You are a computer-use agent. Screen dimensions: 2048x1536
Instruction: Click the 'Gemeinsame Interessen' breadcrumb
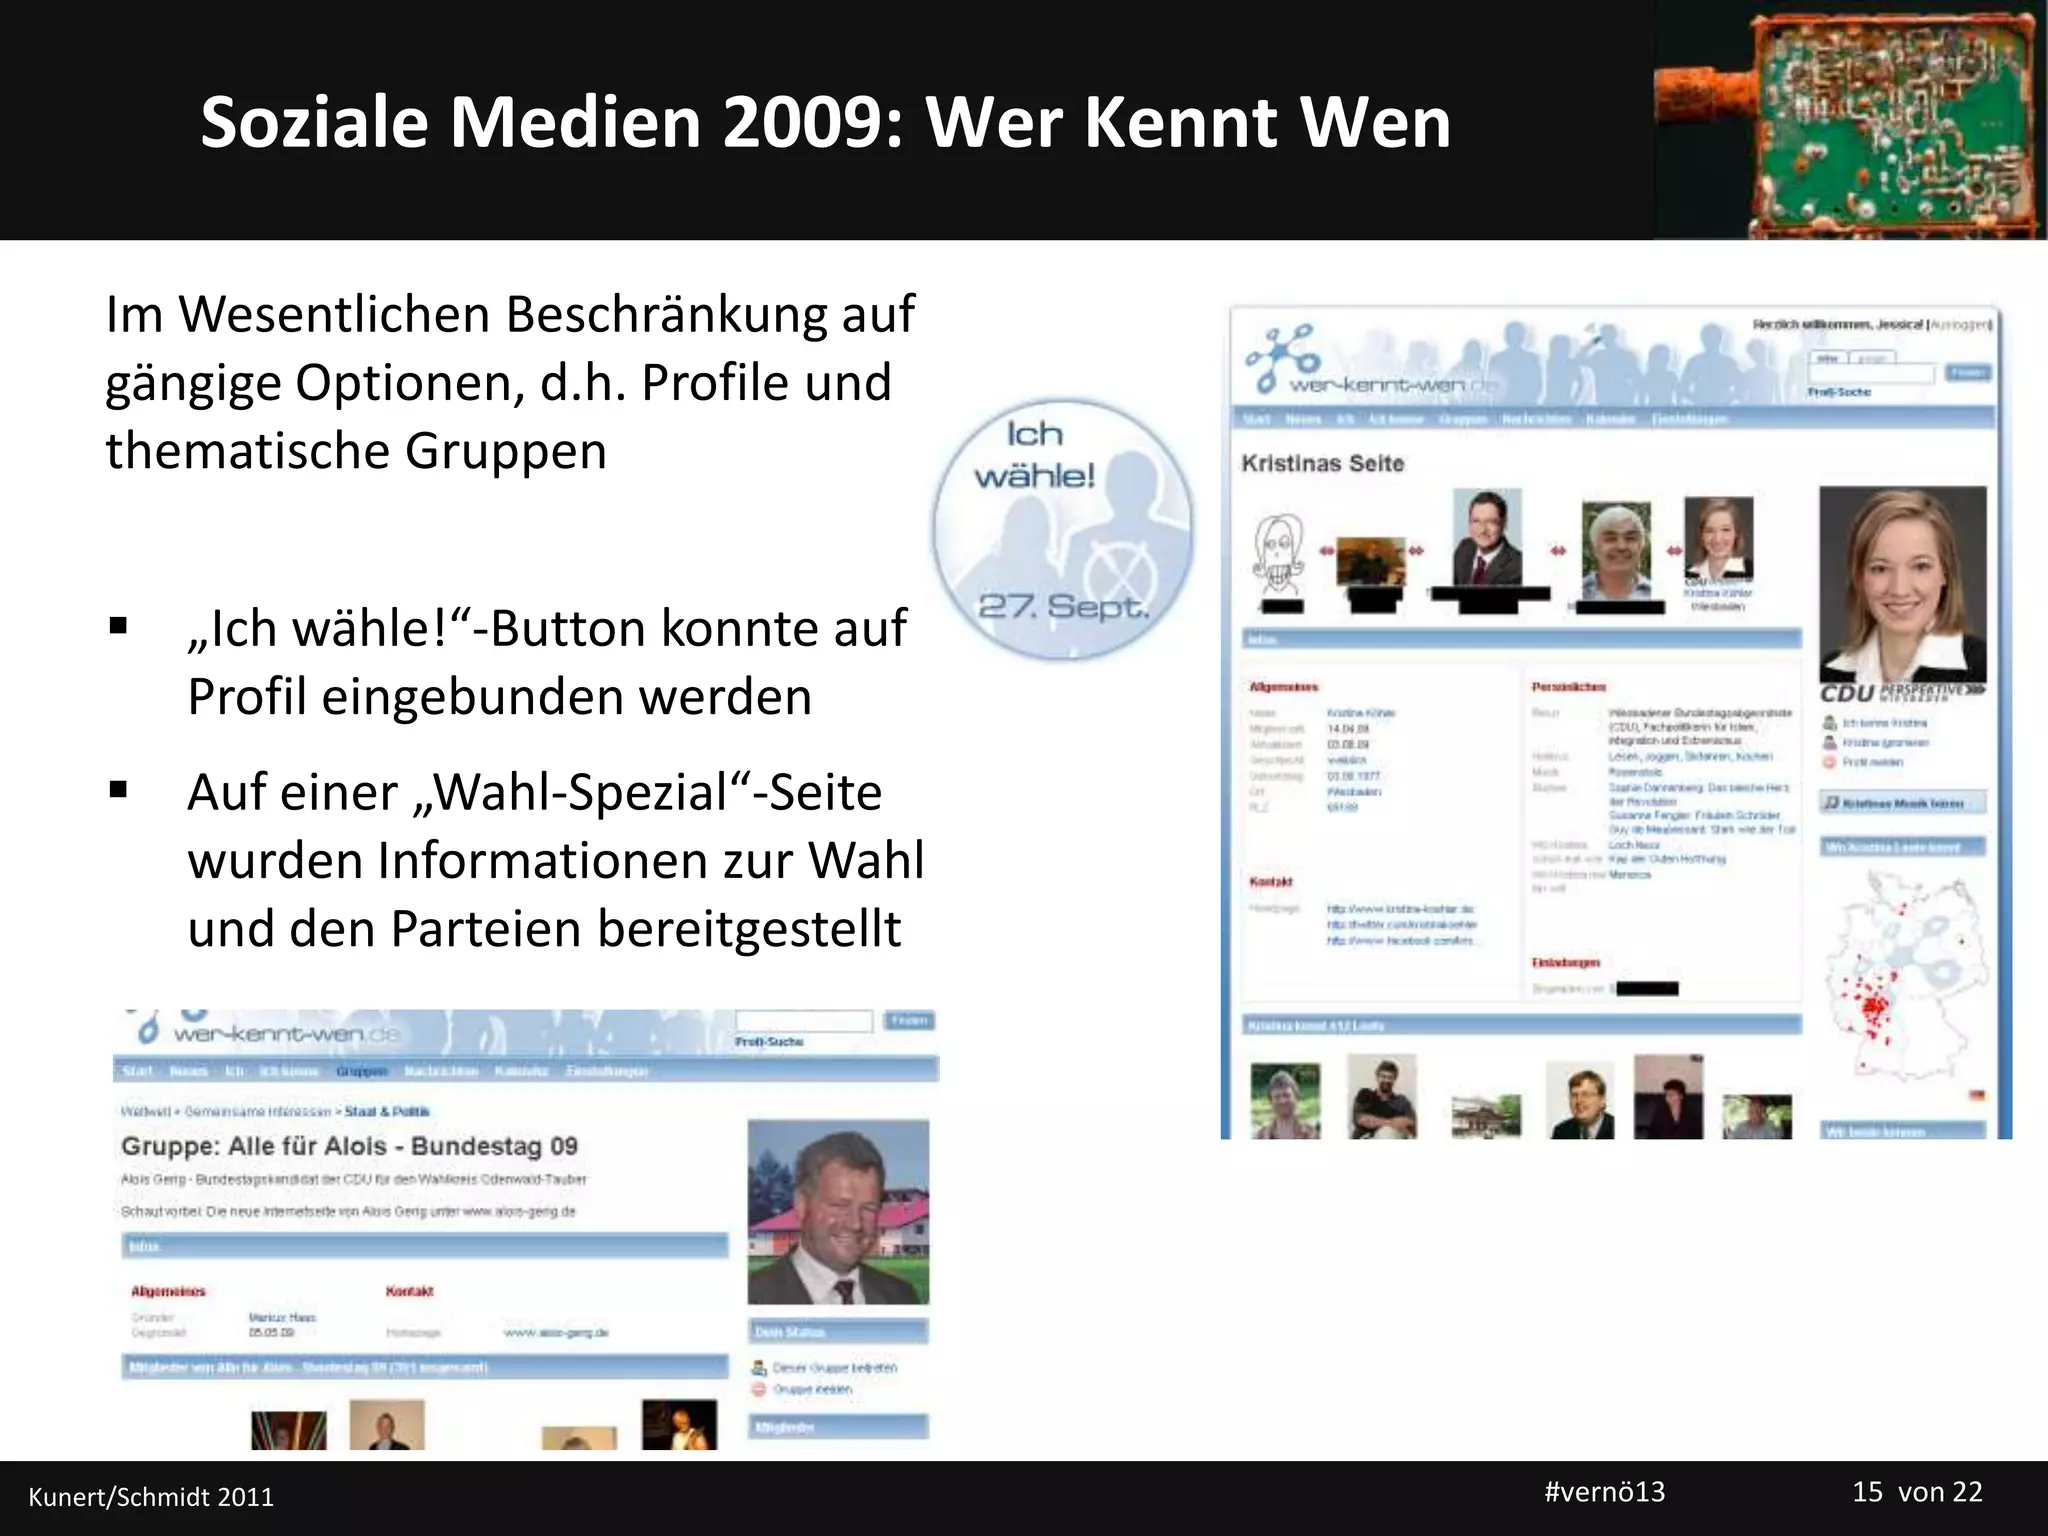[258, 1111]
